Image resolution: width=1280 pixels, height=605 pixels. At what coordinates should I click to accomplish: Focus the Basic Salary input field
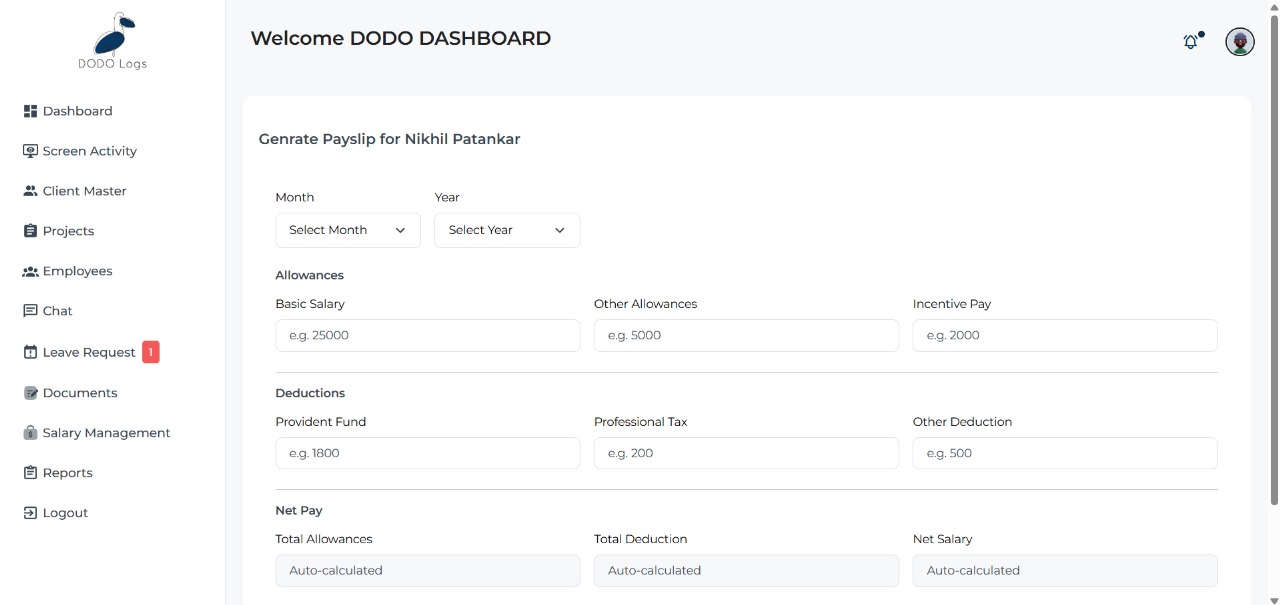pyautogui.click(x=427, y=336)
